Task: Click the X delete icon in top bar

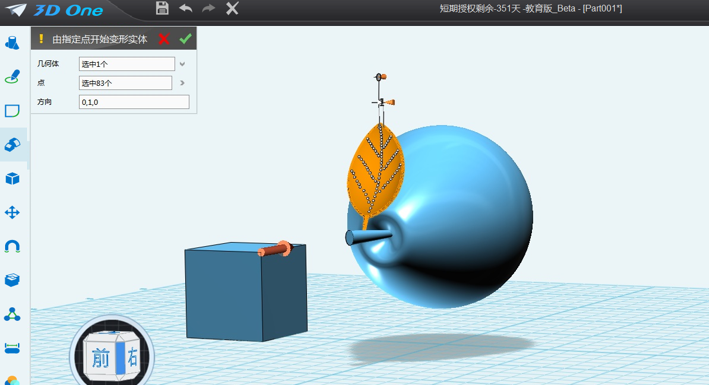Action: click(232, 8)
